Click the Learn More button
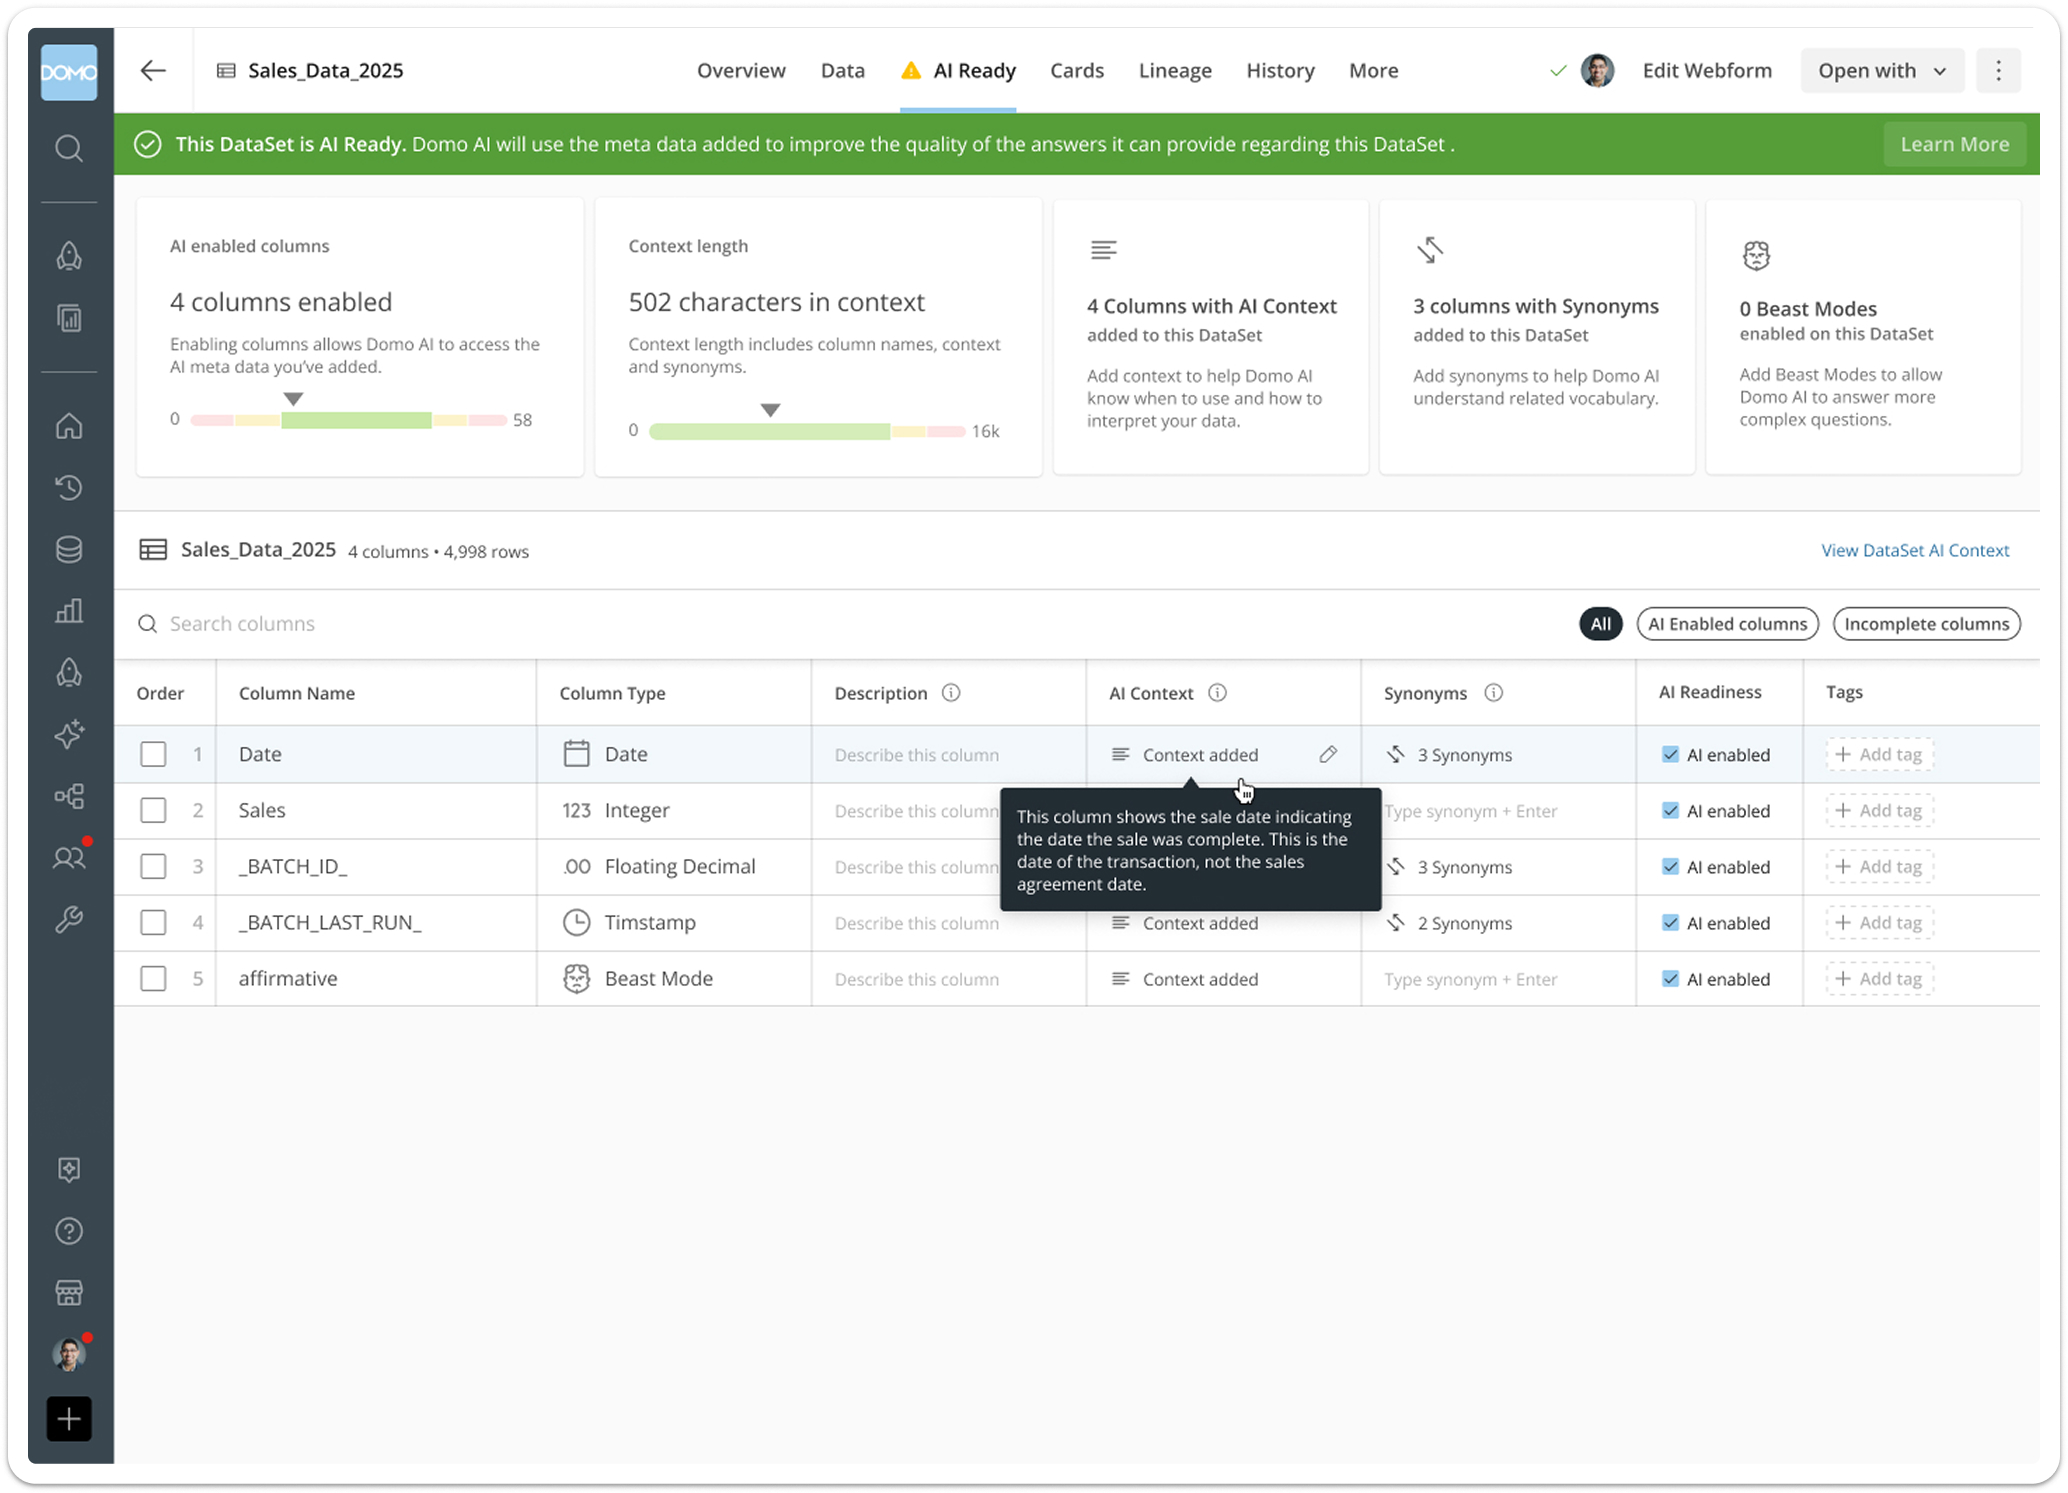Screen dimensions: 2068x1493 1954,144
